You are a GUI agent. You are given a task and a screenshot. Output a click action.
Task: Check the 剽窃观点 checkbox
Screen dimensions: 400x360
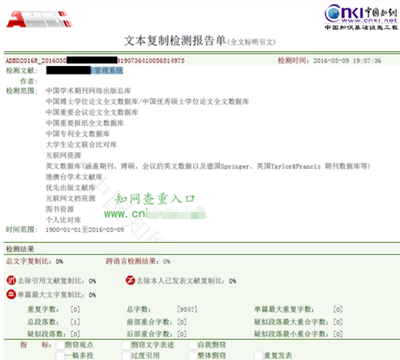pyautogui.click(x=60, y=345)
